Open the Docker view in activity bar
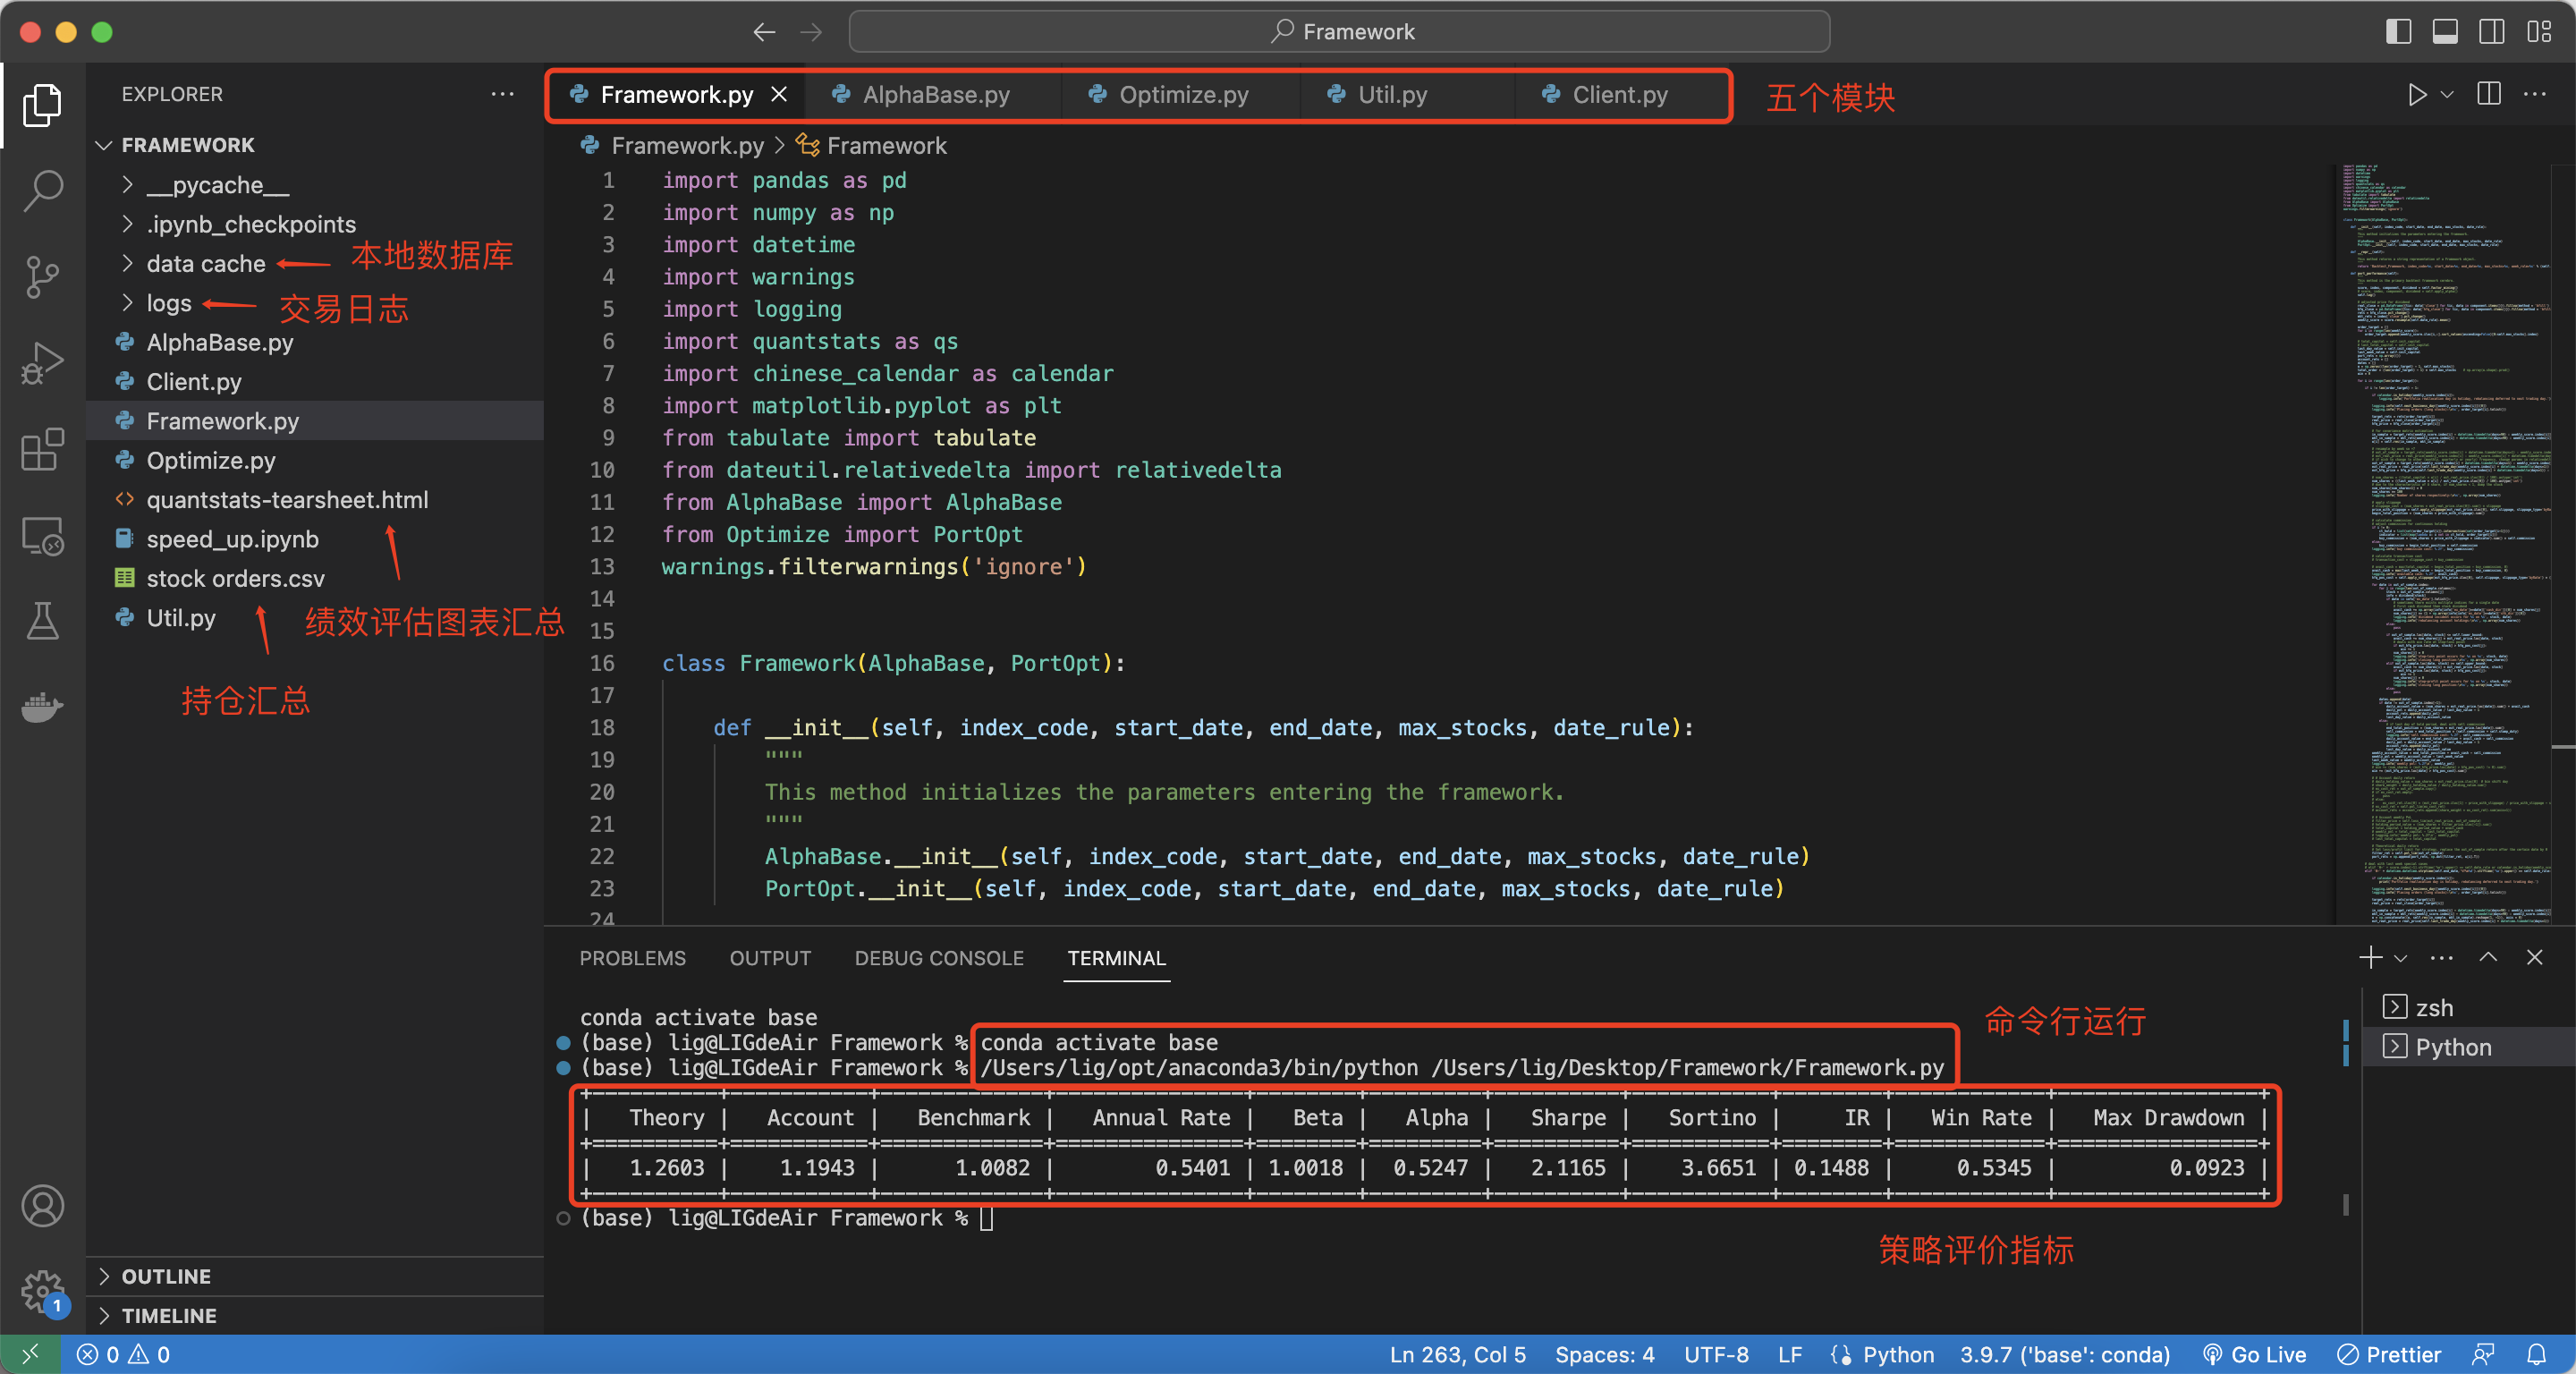The width and height of the screenshot is (2576, 1374). tap(42, 707)
